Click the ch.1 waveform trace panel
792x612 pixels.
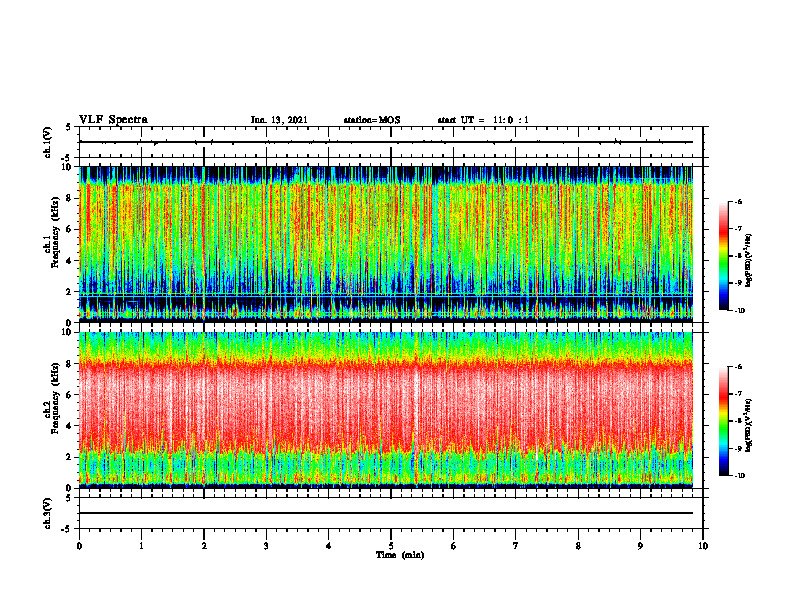(391, 142)
